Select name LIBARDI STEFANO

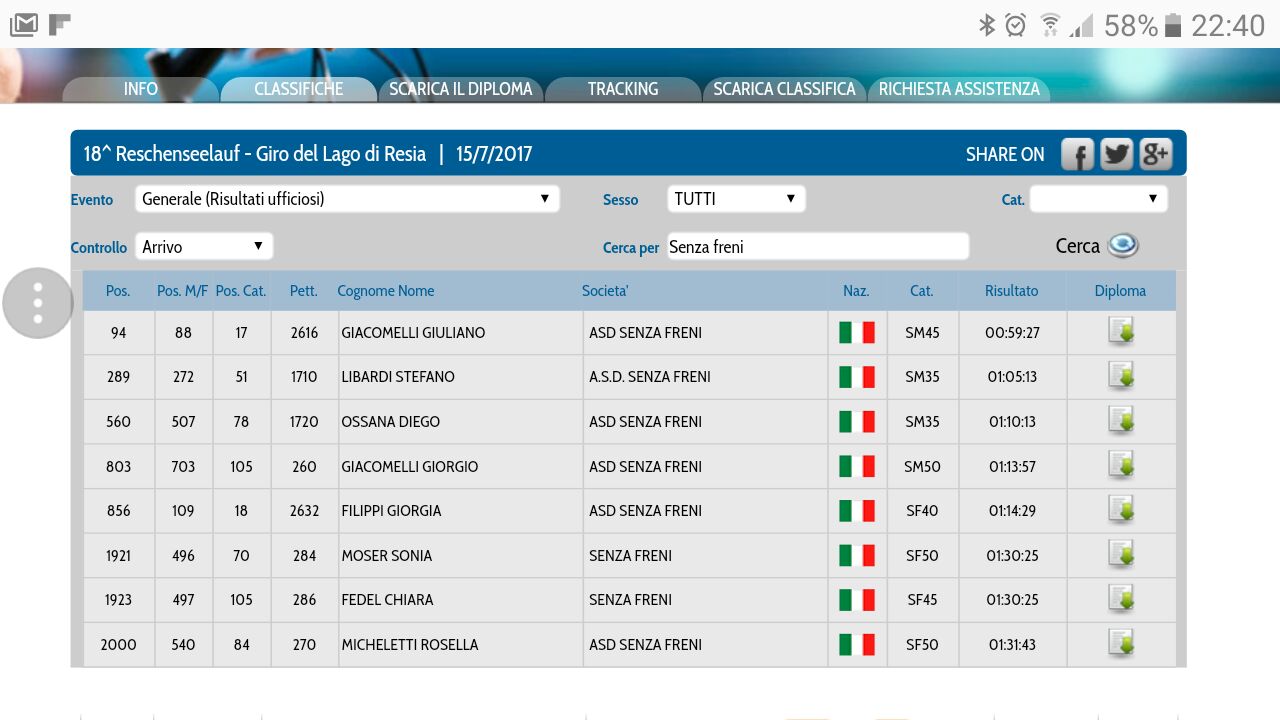tap(398, 377)
